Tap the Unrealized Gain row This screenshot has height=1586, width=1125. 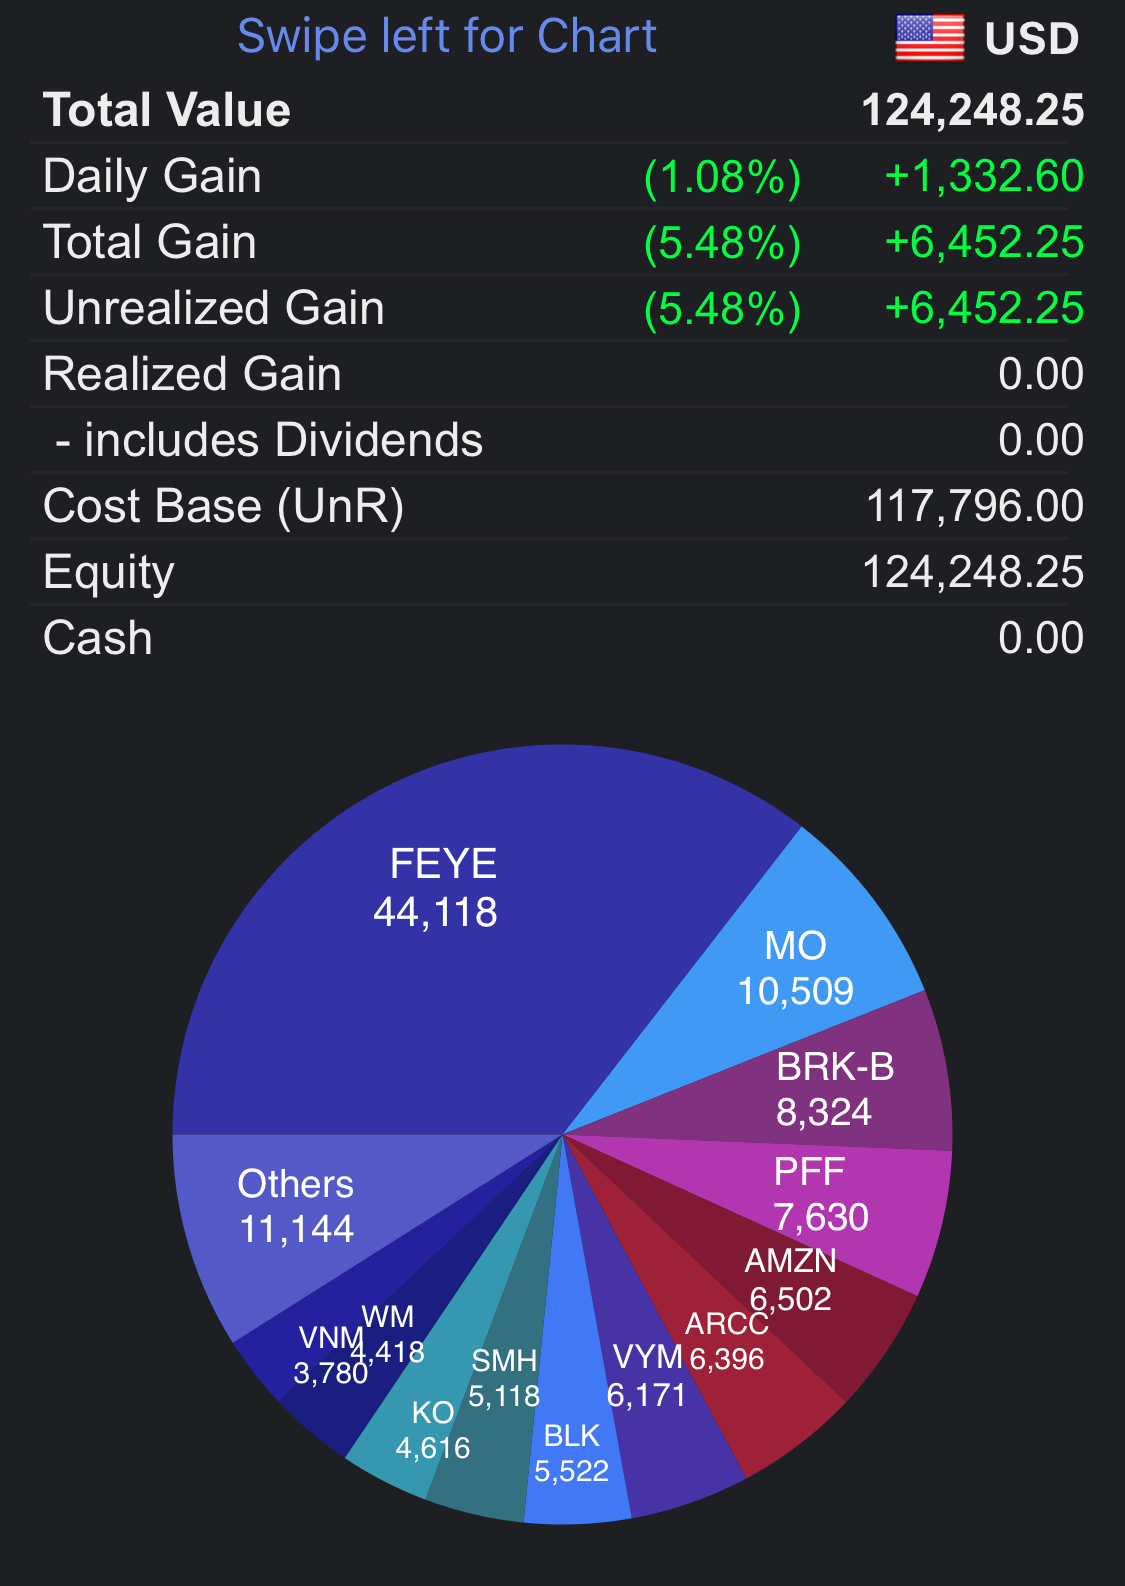tap(562, 308)
